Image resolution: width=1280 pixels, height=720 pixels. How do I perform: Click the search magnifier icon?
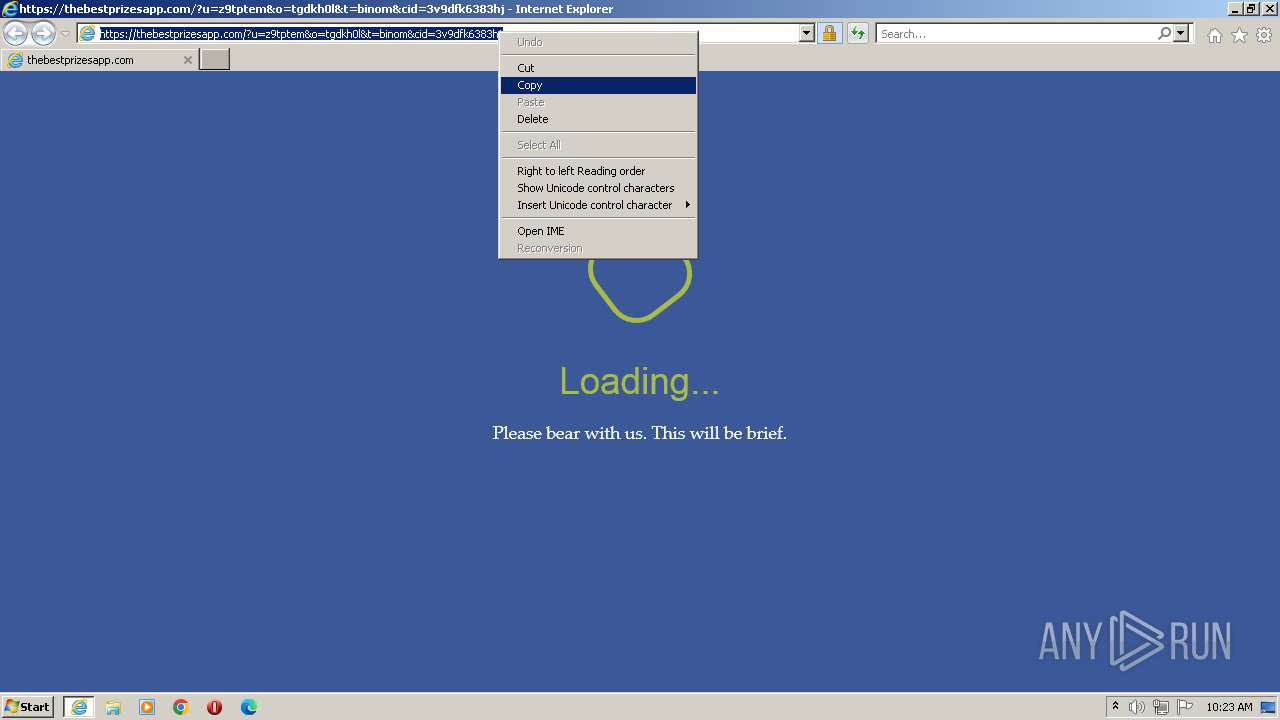(x=1164, y=34)
